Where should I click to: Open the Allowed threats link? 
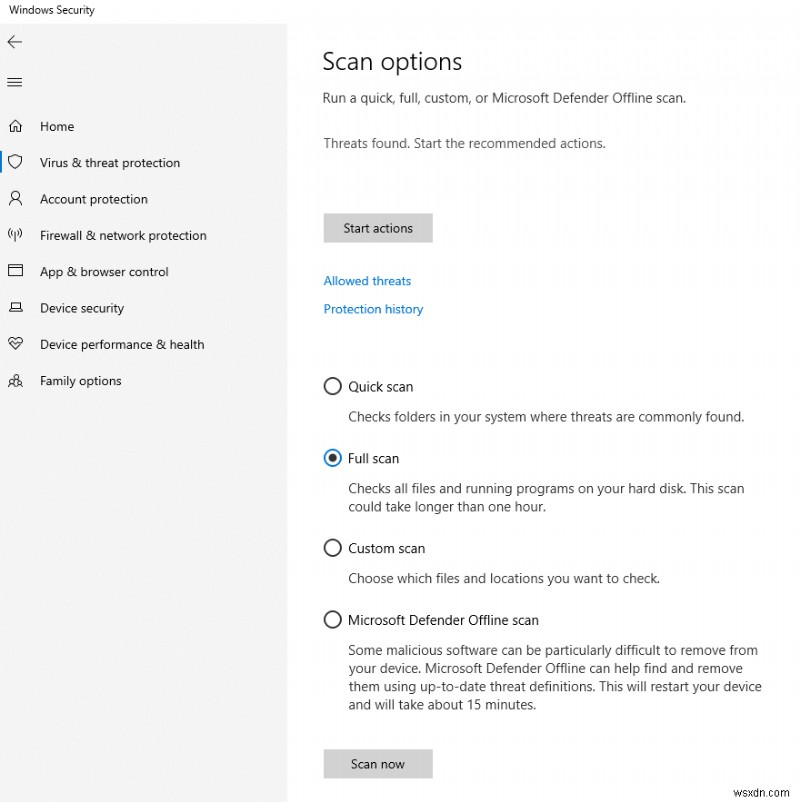click(367, 281)
